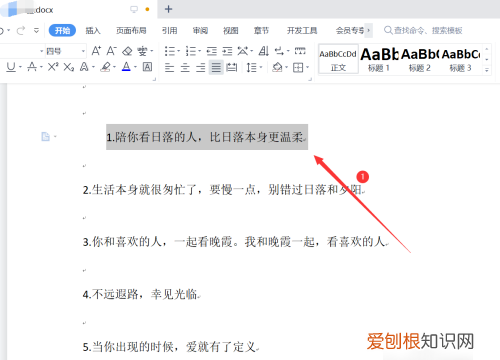Click the redo arrow icon
This screenshot has height=360, width=500.
[x=21, y=31]
